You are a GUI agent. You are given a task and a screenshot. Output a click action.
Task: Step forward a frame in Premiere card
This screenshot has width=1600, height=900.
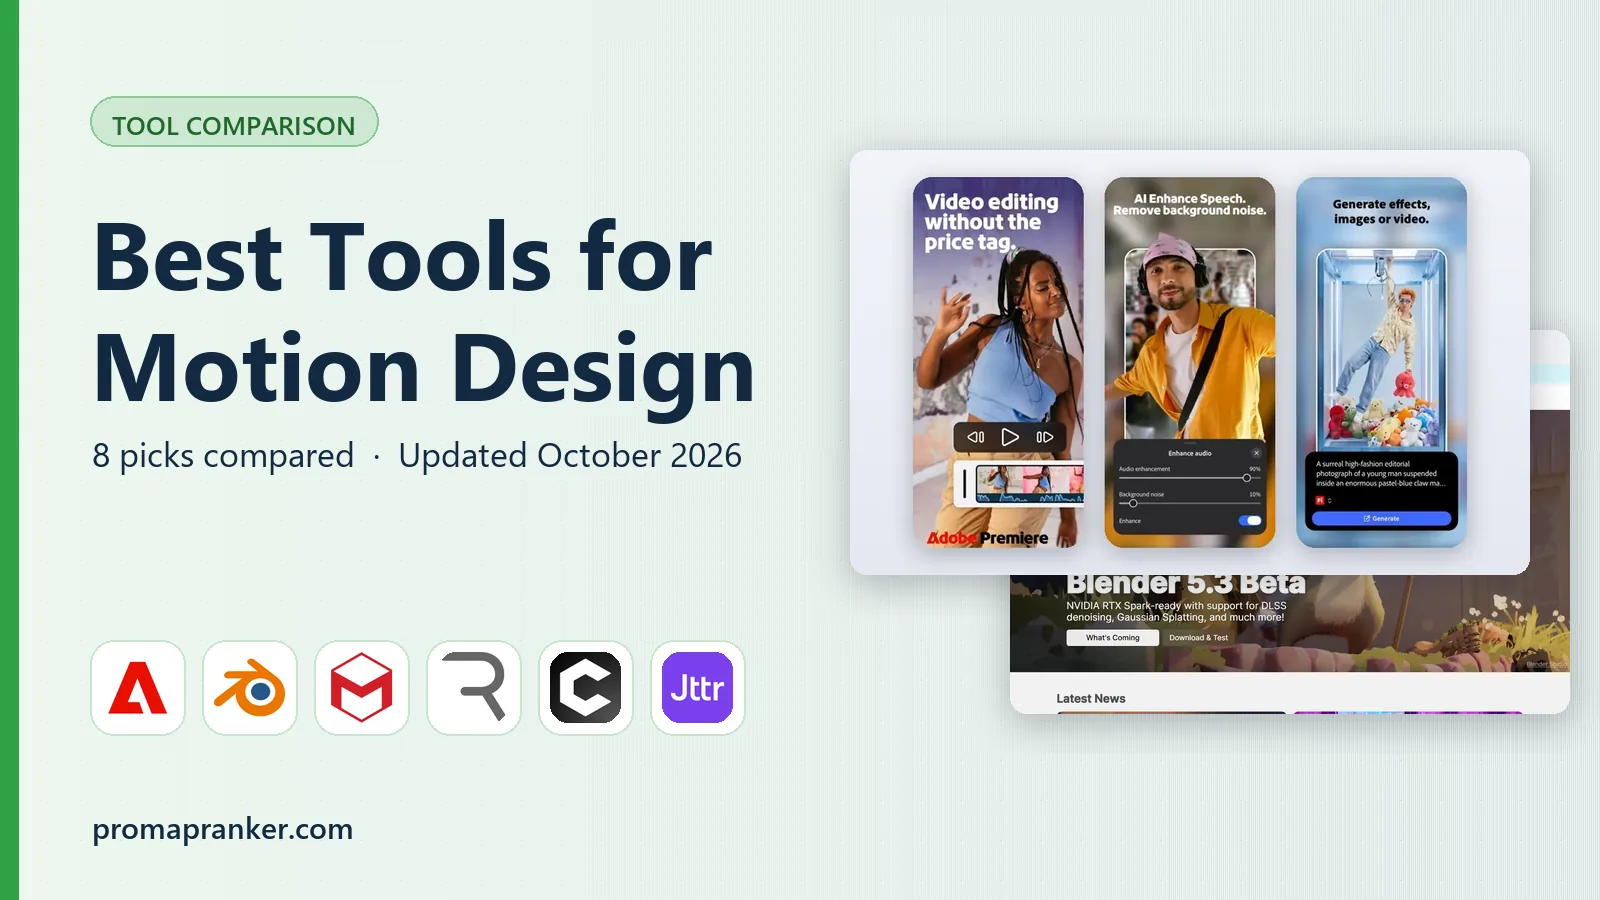(x=1045, y=437)
